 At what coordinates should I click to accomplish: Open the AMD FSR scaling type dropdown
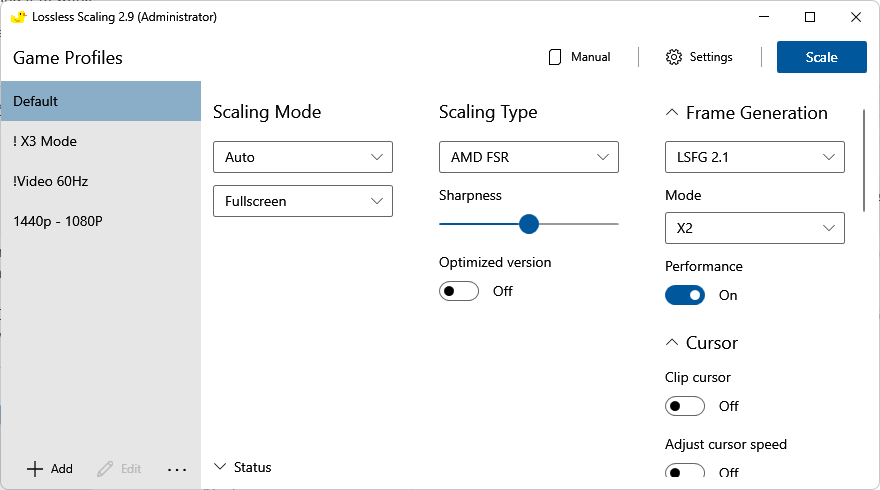(x=529, y=157)
